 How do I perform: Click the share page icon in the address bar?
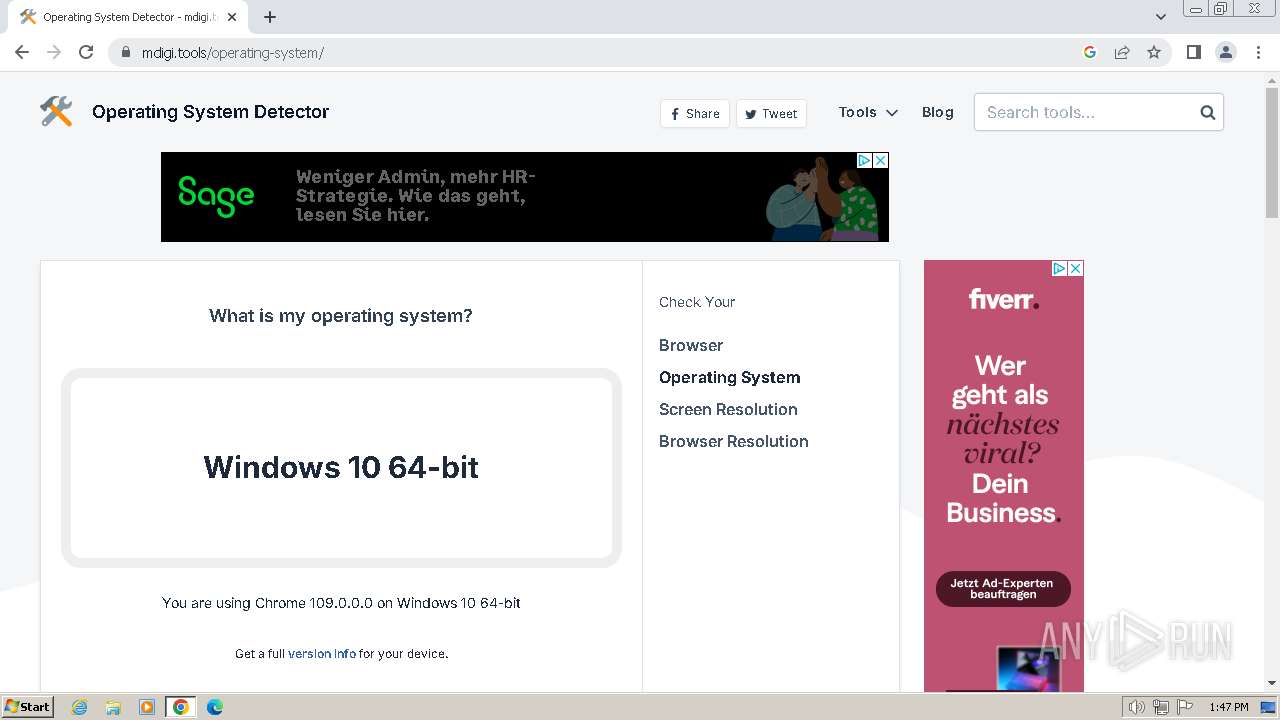[1122, 52]
